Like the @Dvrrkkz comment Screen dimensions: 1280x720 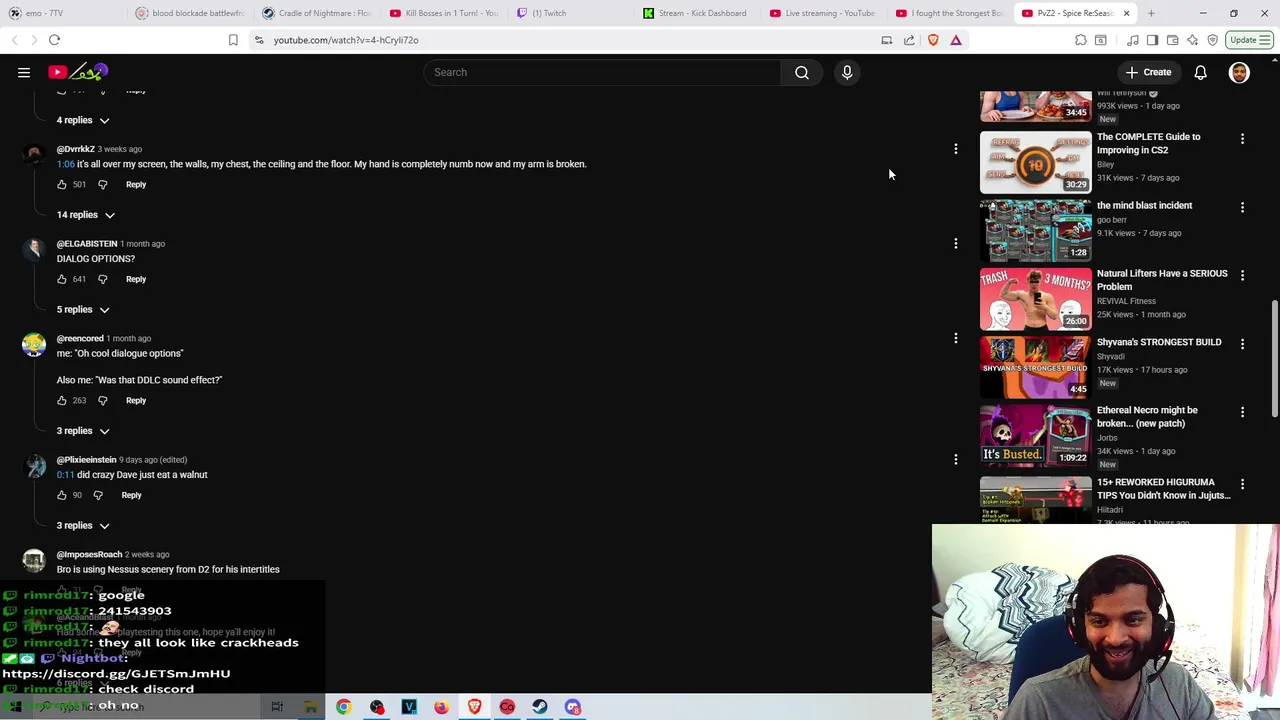coord(62,184)
